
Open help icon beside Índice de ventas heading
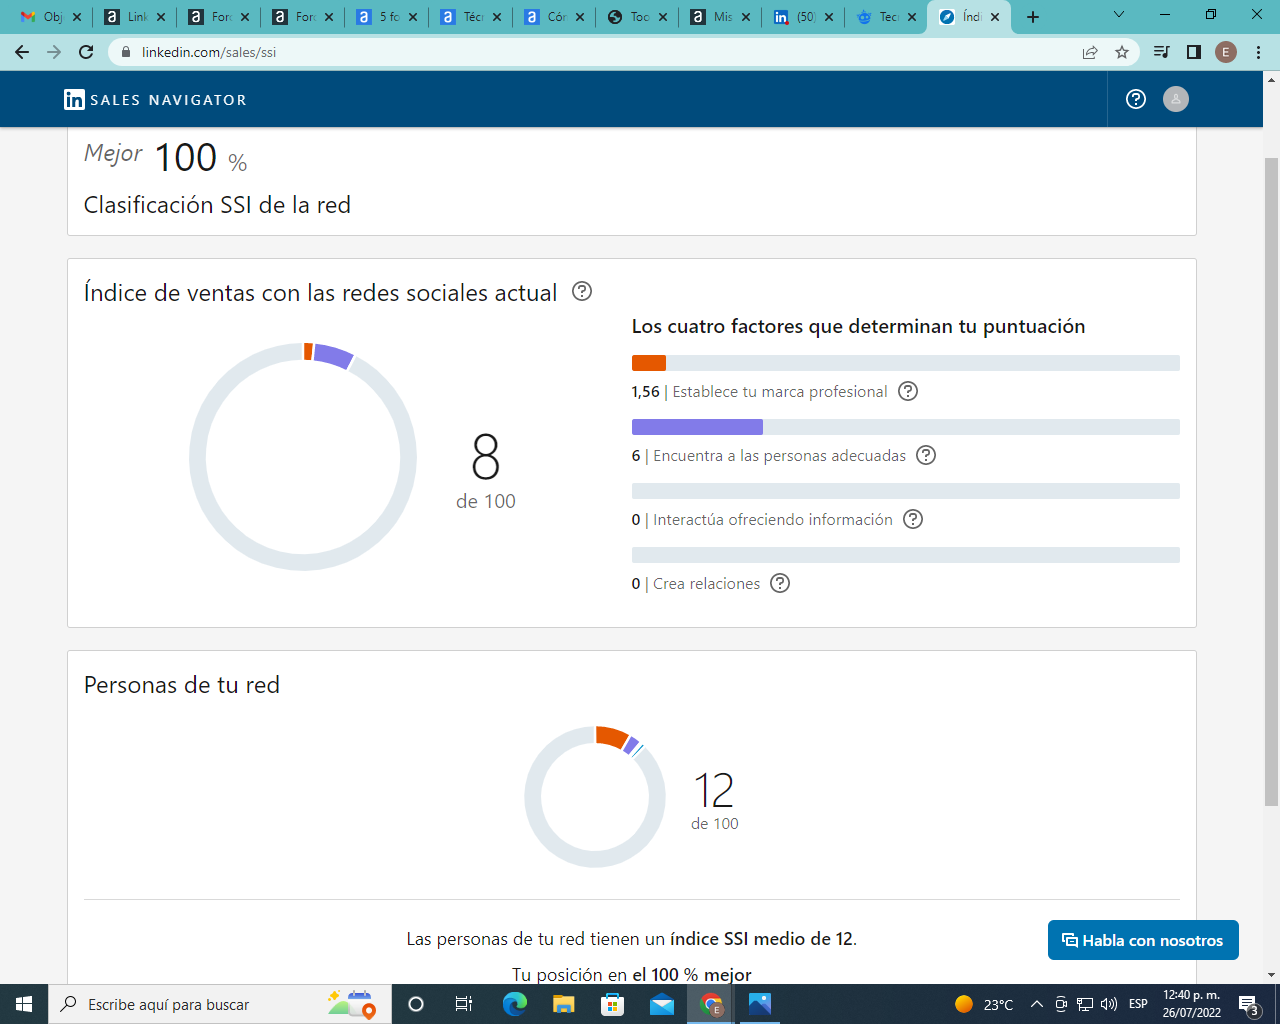582,291
